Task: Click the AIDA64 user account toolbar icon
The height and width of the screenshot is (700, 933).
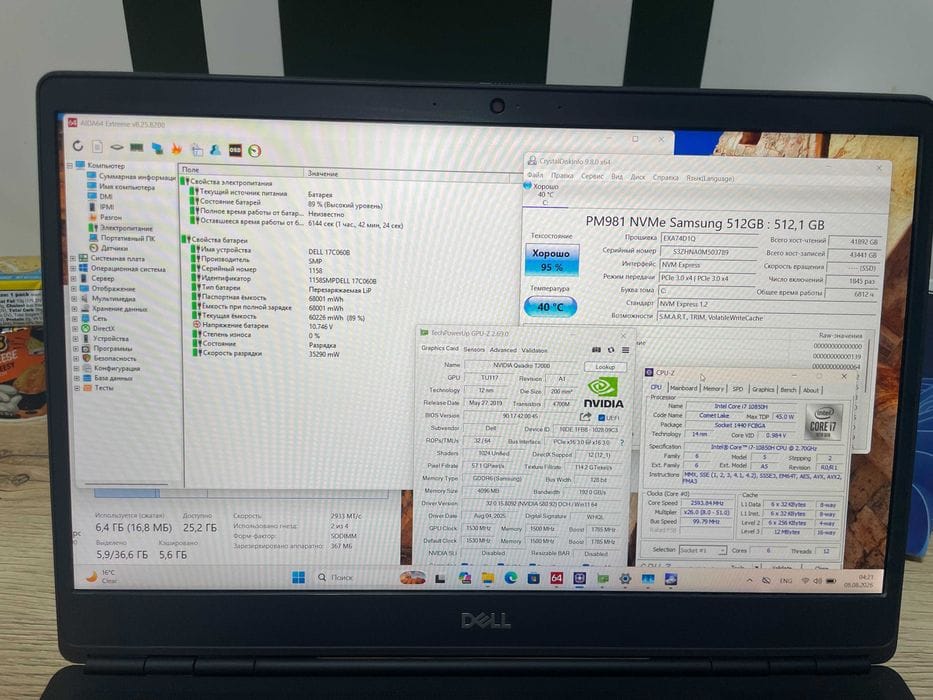Action: [215, 150]
